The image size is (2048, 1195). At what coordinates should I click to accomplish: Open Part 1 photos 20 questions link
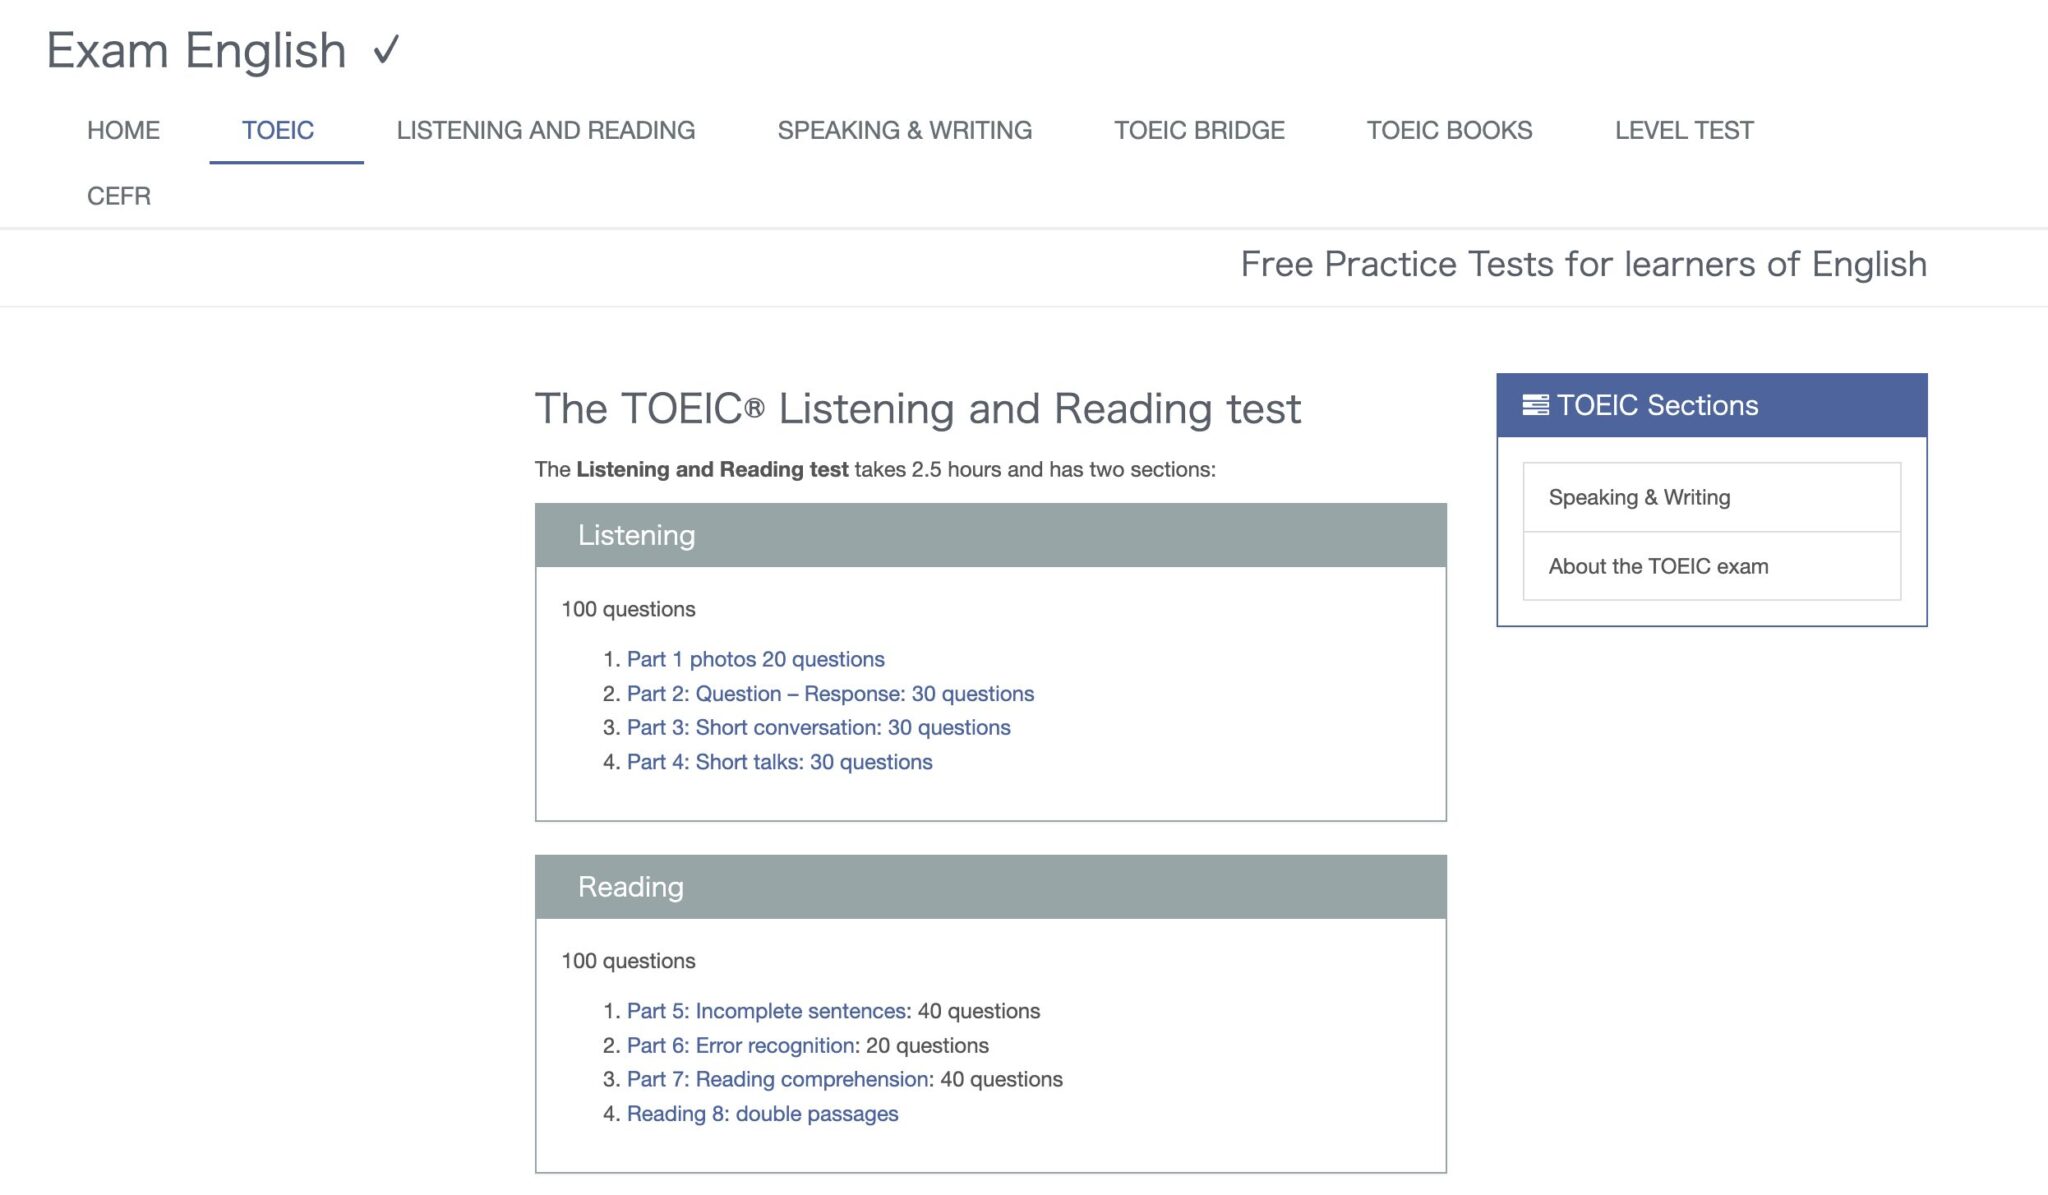tap(755, 659)
